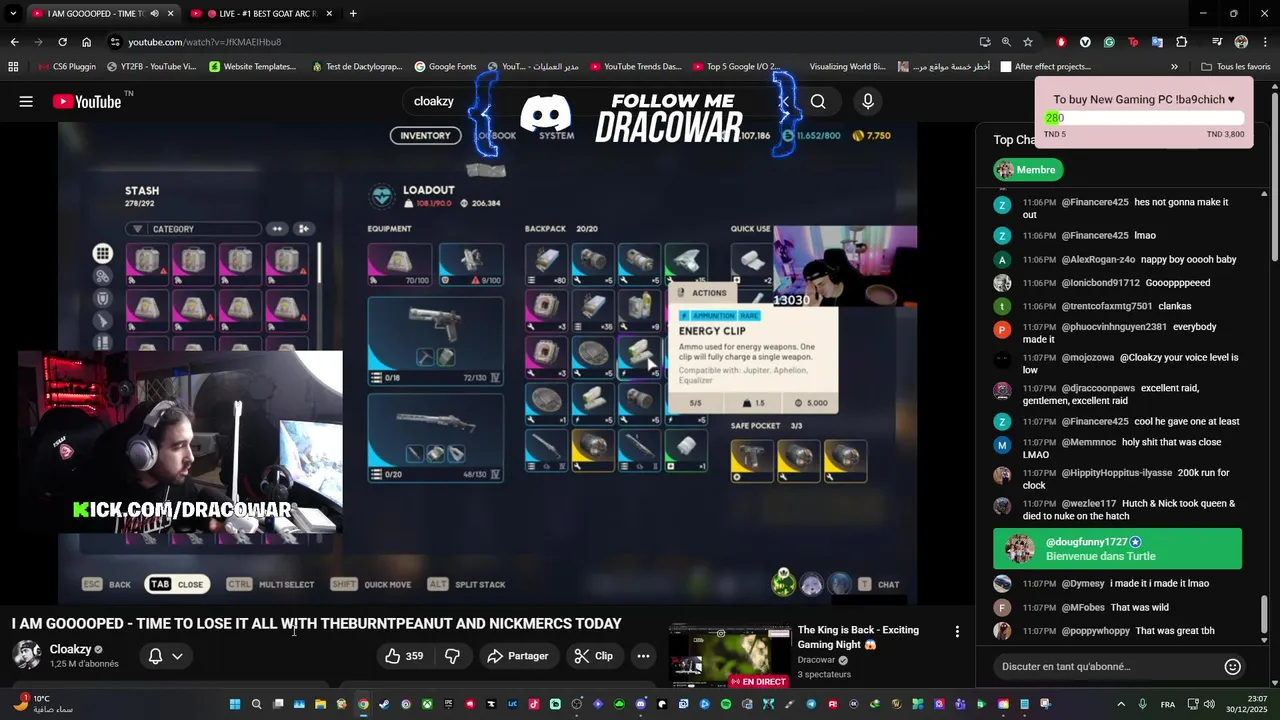Image resolution: width=1280 pixels, height=720 pixels.
Task: Dislike the Cloakzy video
Action: point(452,656)
